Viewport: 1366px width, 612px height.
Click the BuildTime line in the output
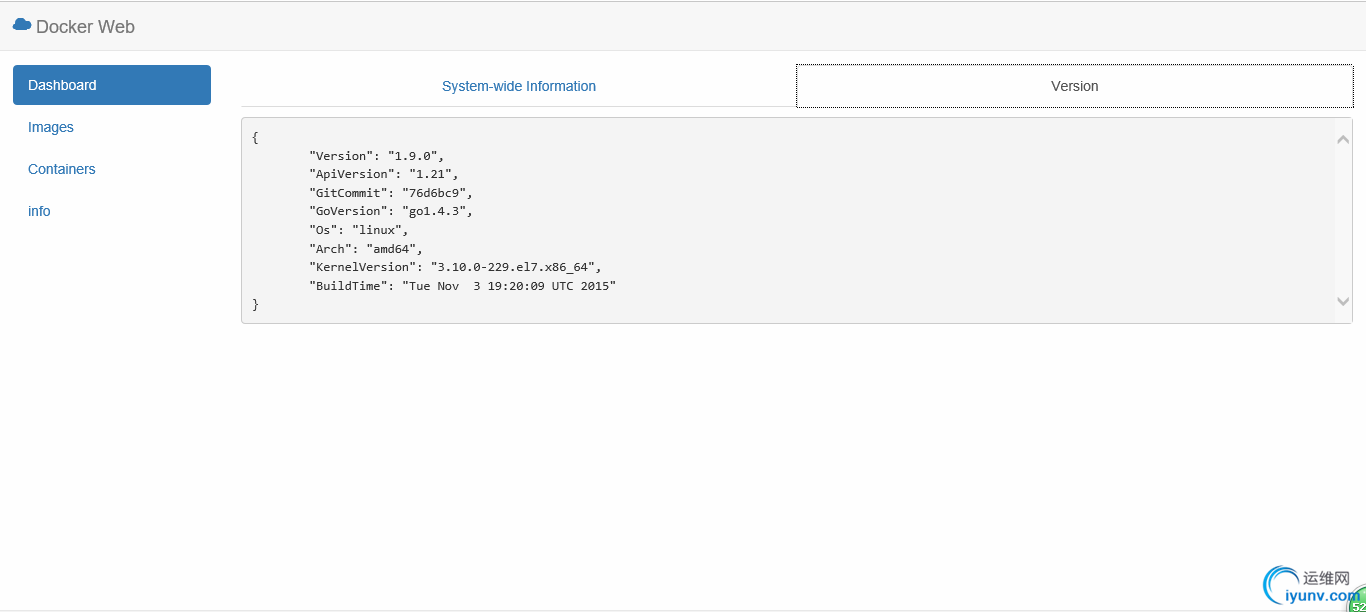click(x=462, y=286)
